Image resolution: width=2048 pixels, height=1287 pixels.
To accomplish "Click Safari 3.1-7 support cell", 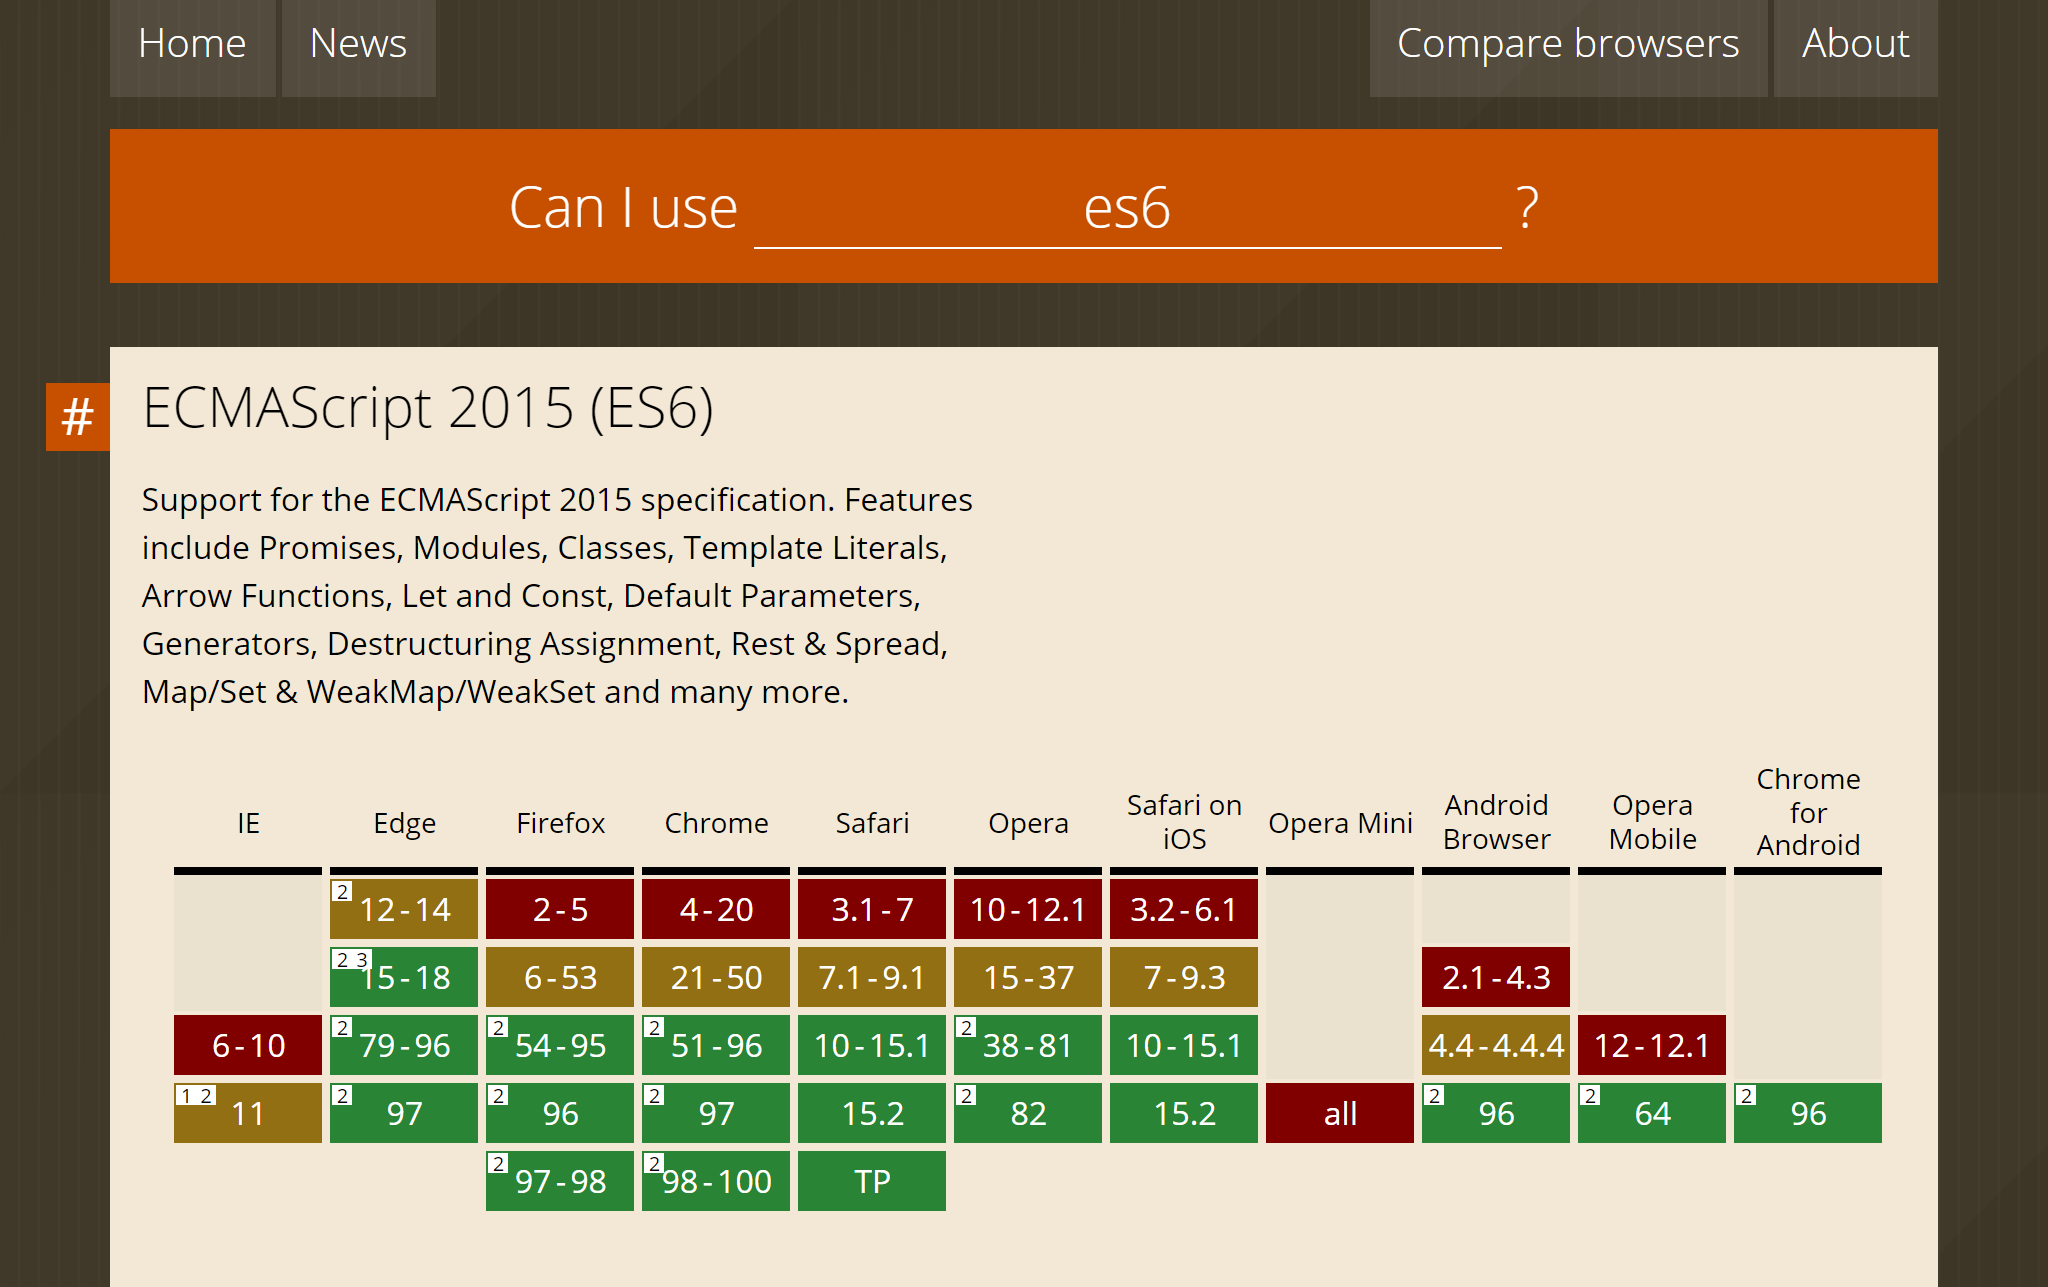I will [x=872, y=909].
